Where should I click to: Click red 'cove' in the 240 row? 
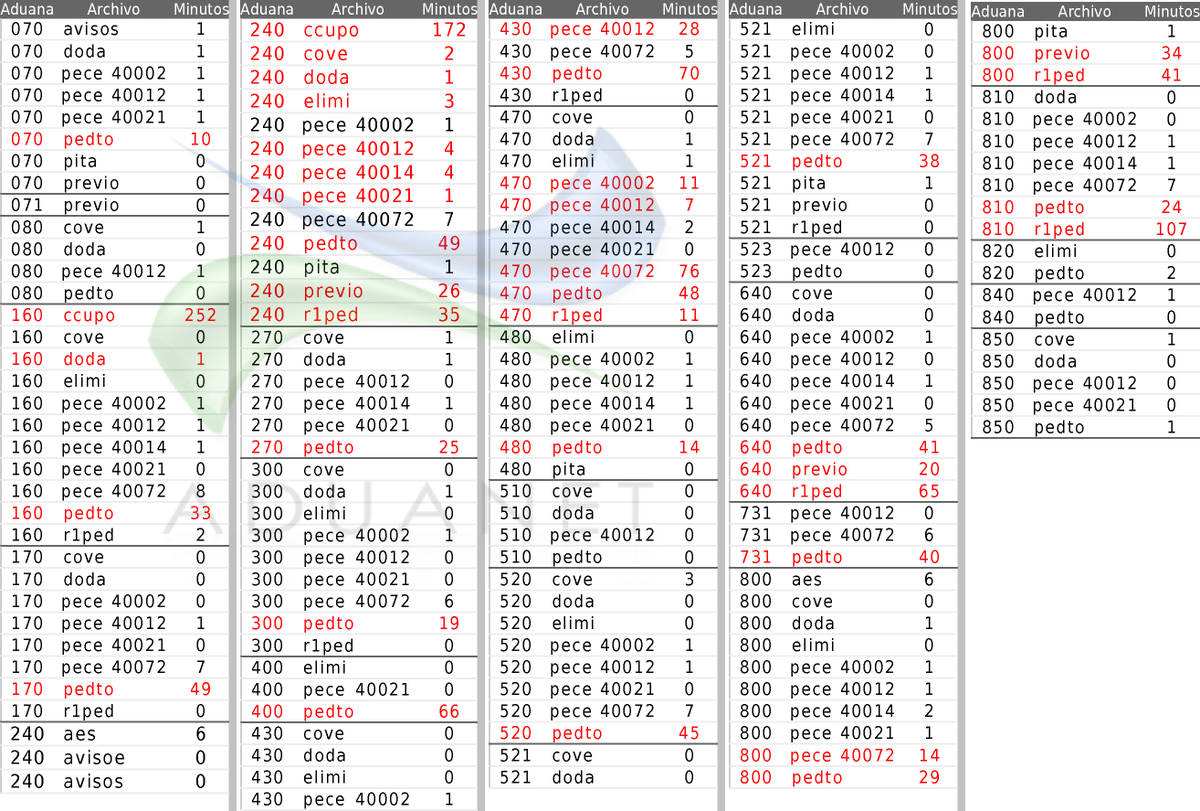[x=326, y=54]
